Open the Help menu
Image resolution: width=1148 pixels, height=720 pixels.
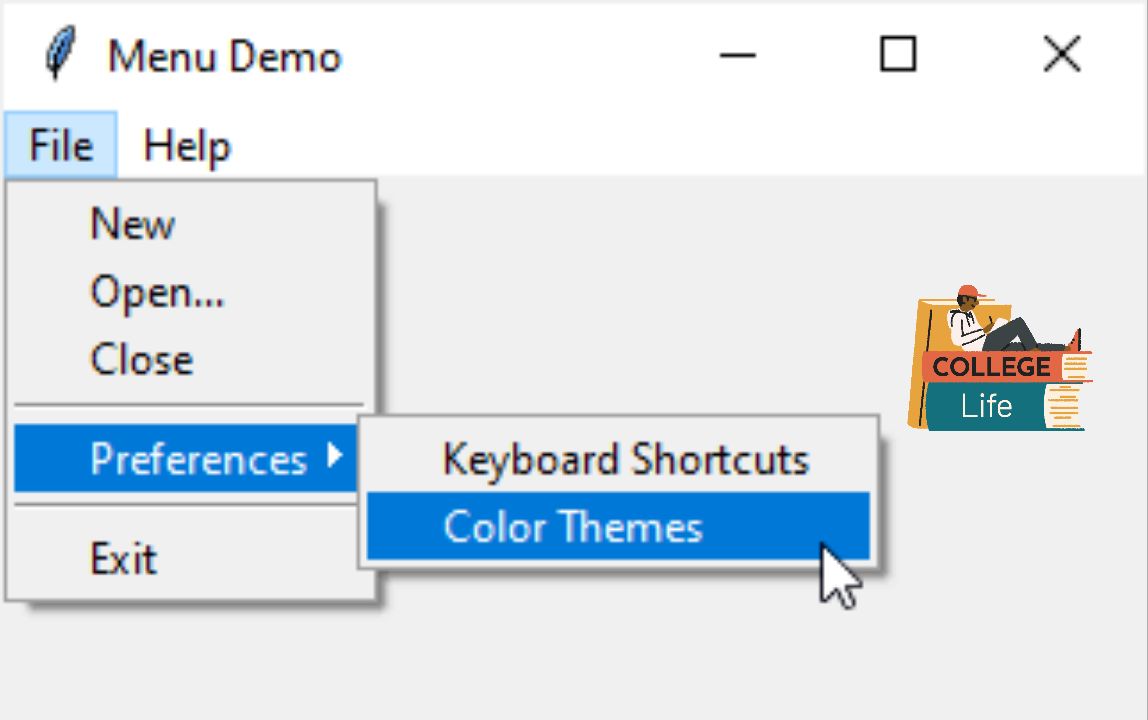point(187,147)
